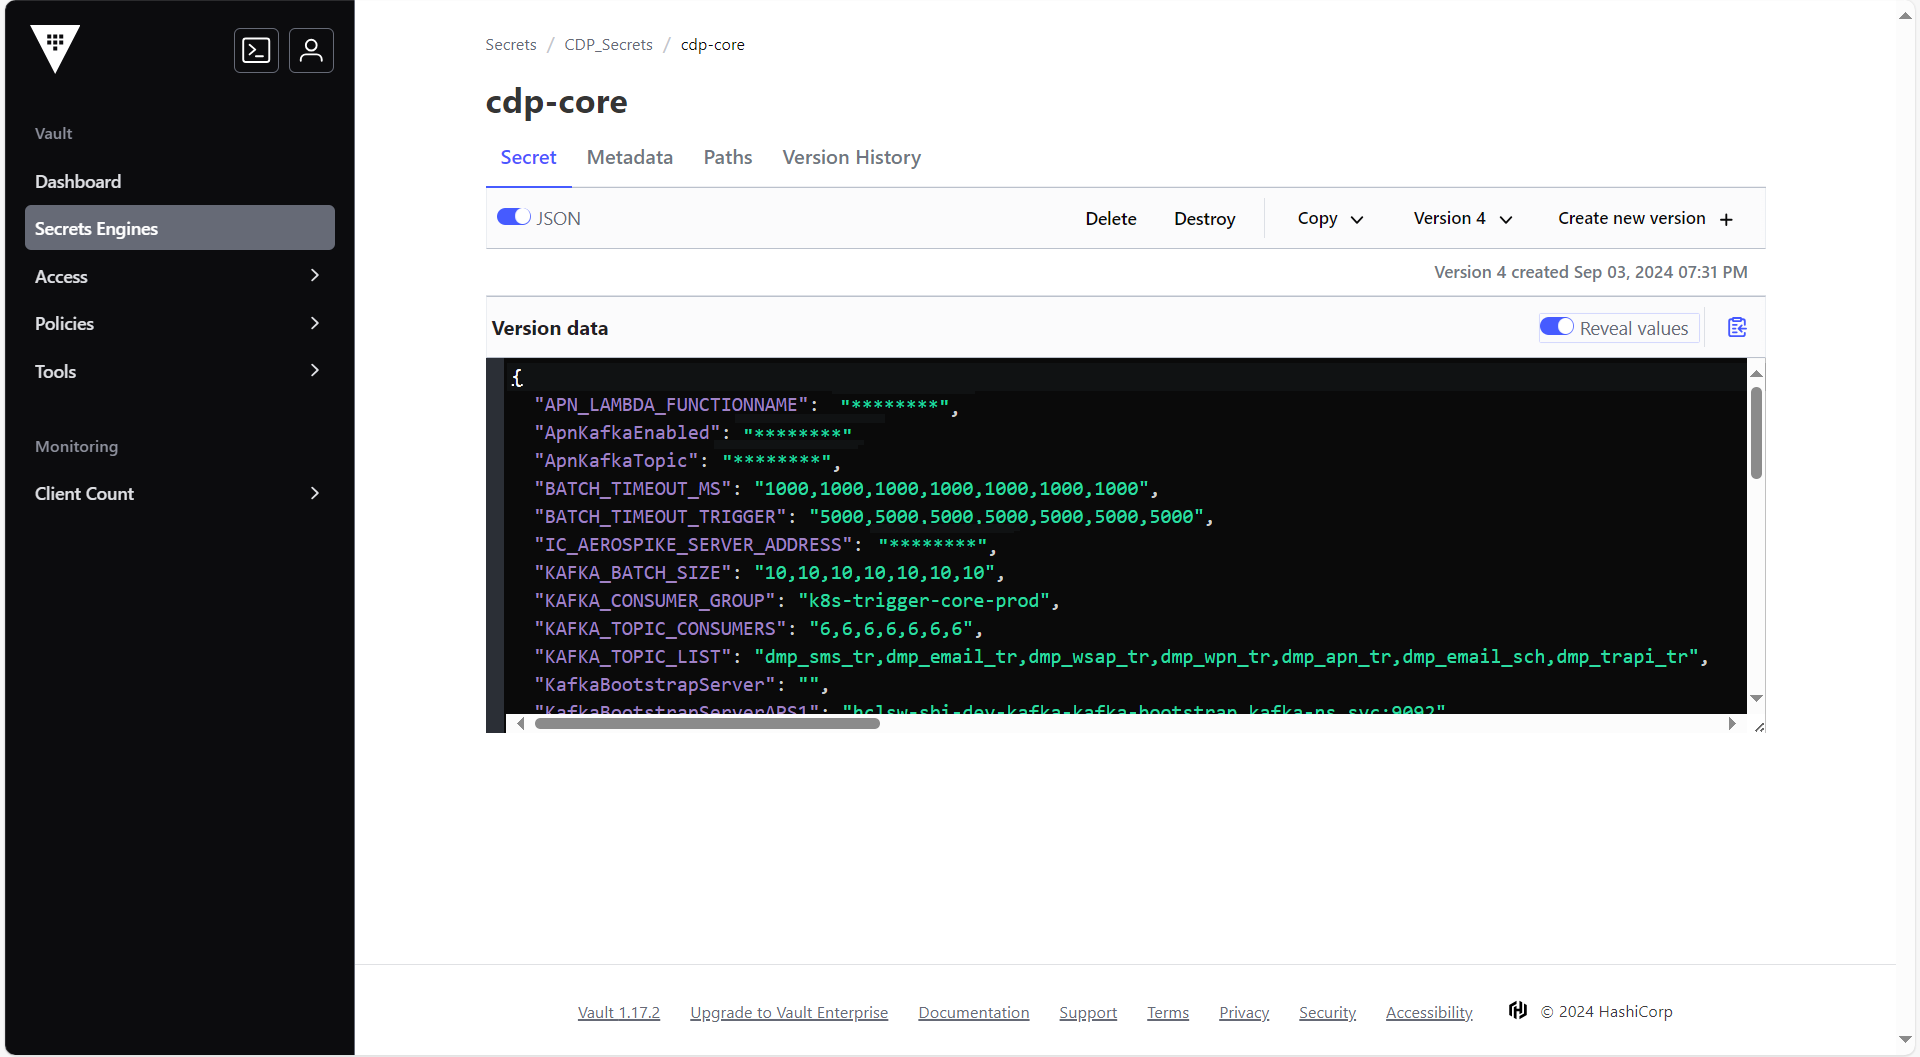1920x1057 pixels.
Task: Click the right arrow of the horizontal scrollbar
Action: 1733,723
